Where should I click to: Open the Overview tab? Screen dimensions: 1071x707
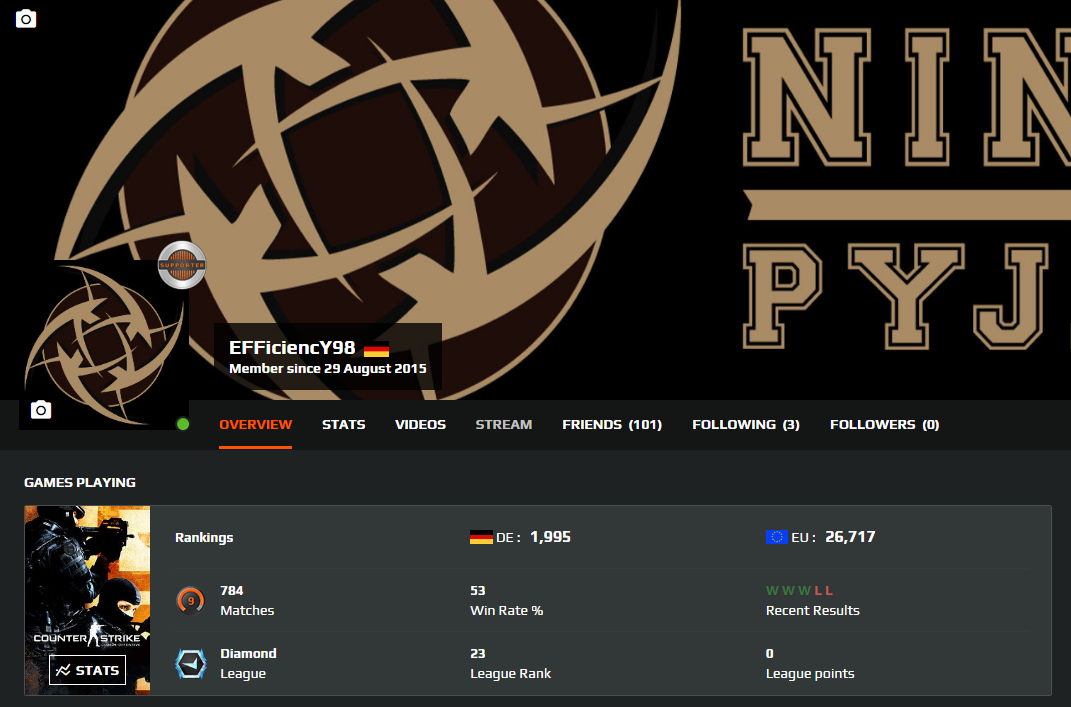coord(255,424)
